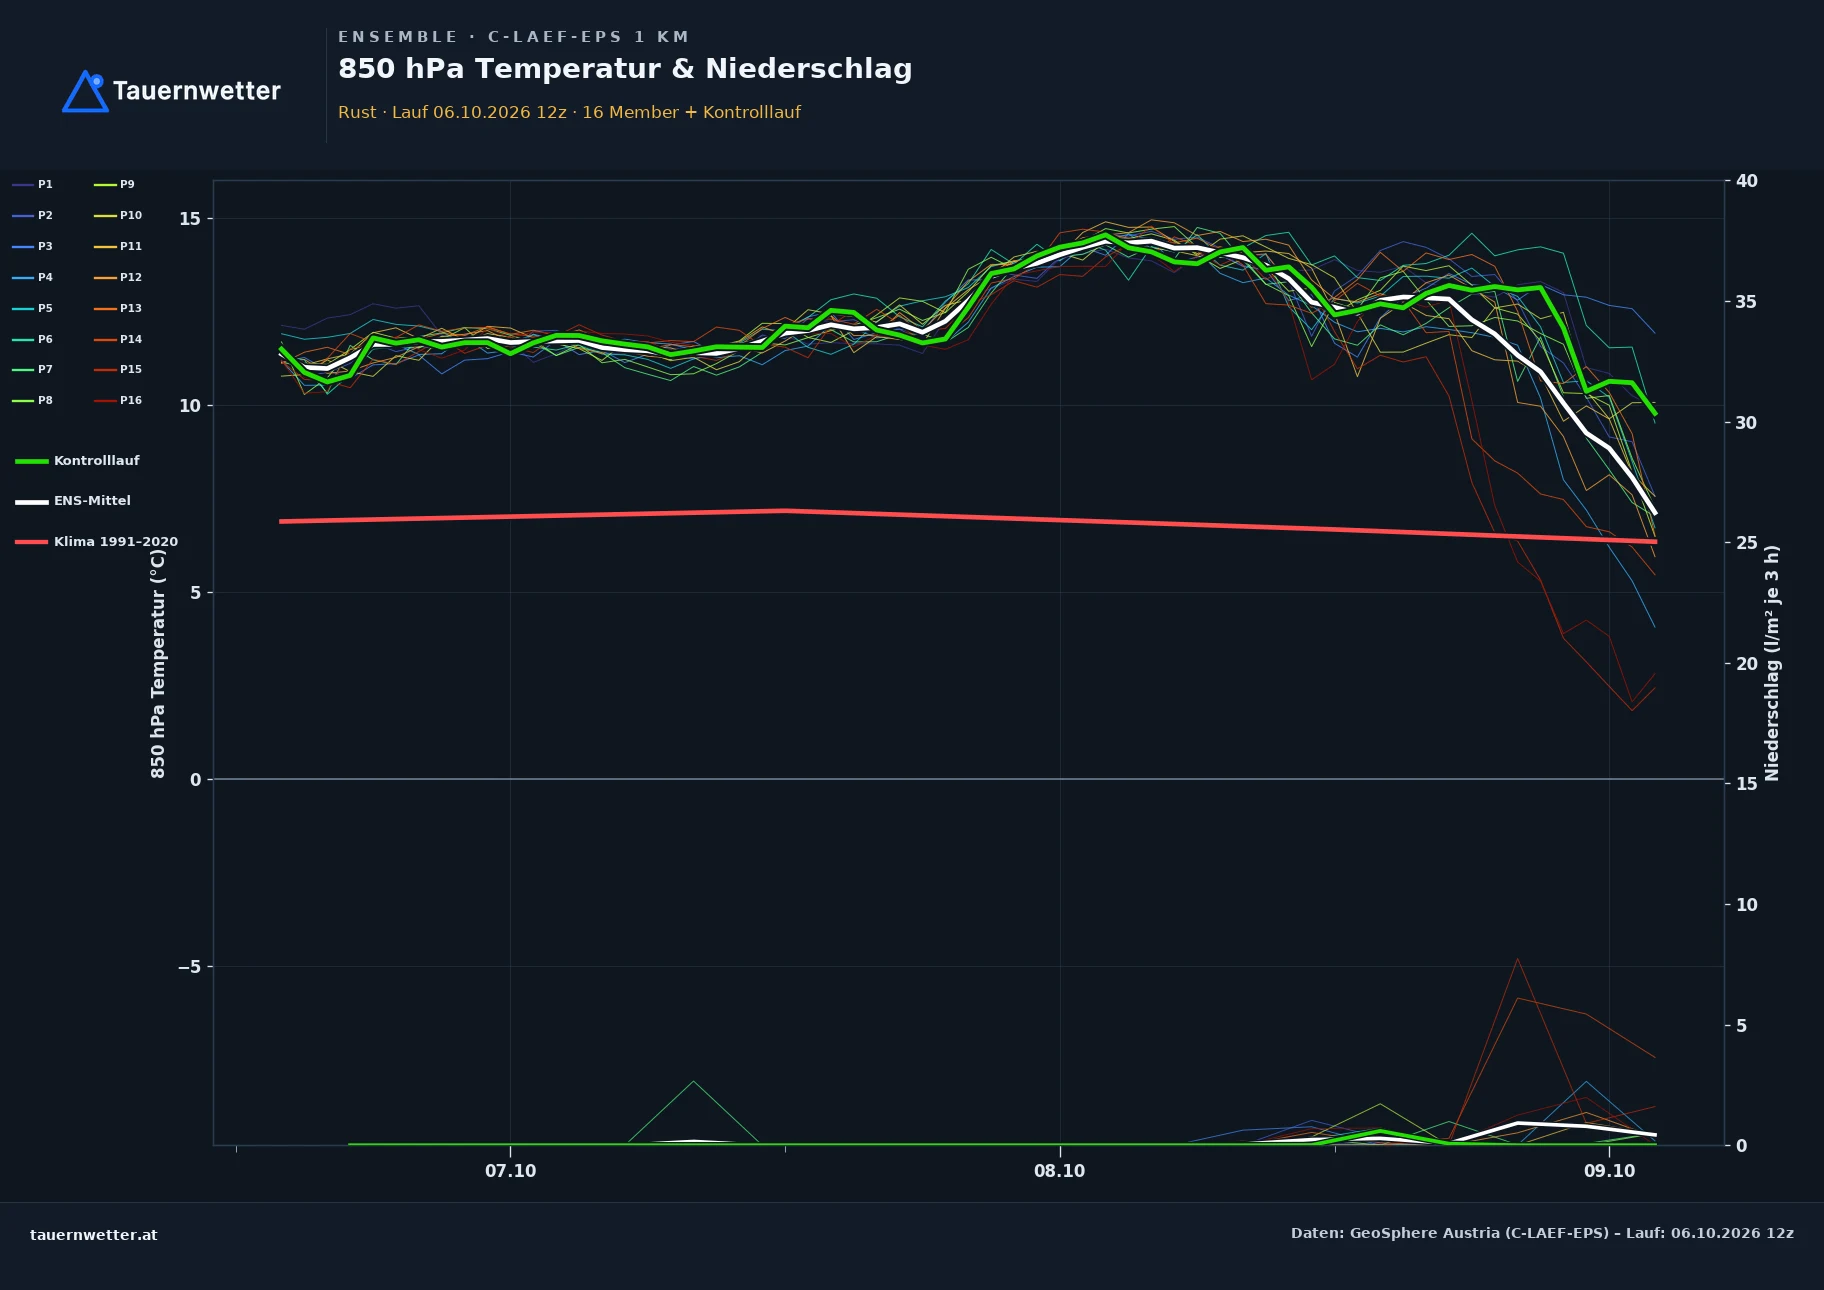The width and height of the screenshot is (1824, 1290).
Task: Click the Kontrolllauf legend label
Action: pyautogui.click(x=96, y=461)
